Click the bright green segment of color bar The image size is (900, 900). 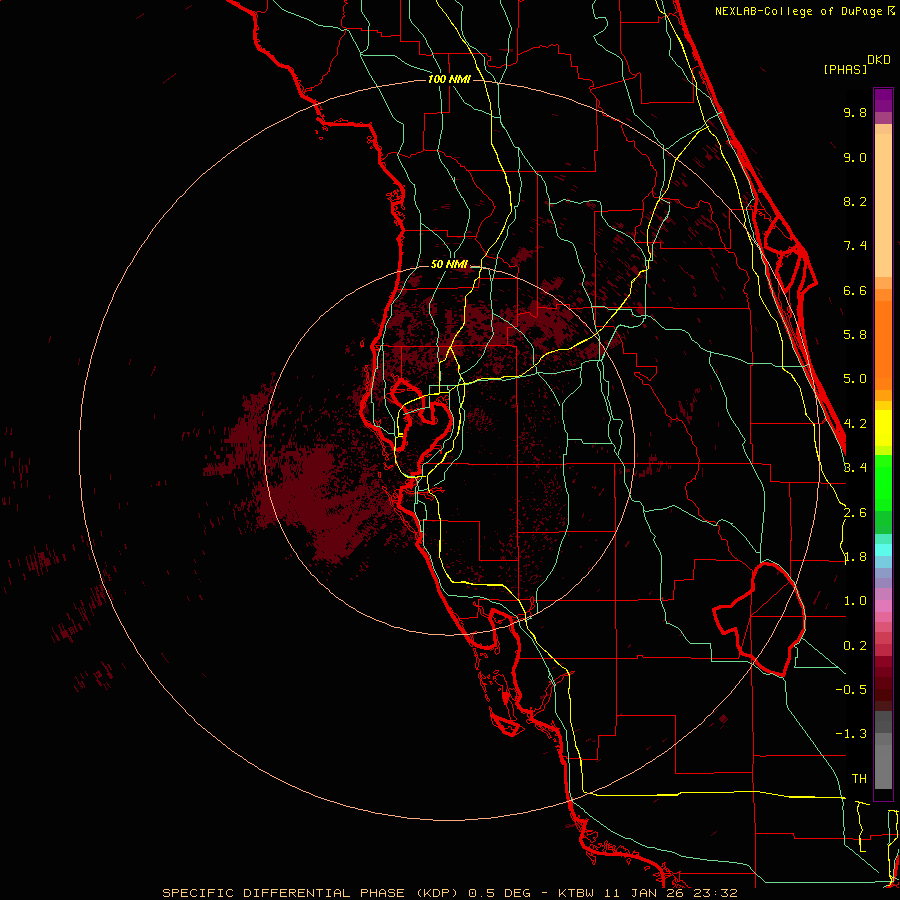pos(883,482)
